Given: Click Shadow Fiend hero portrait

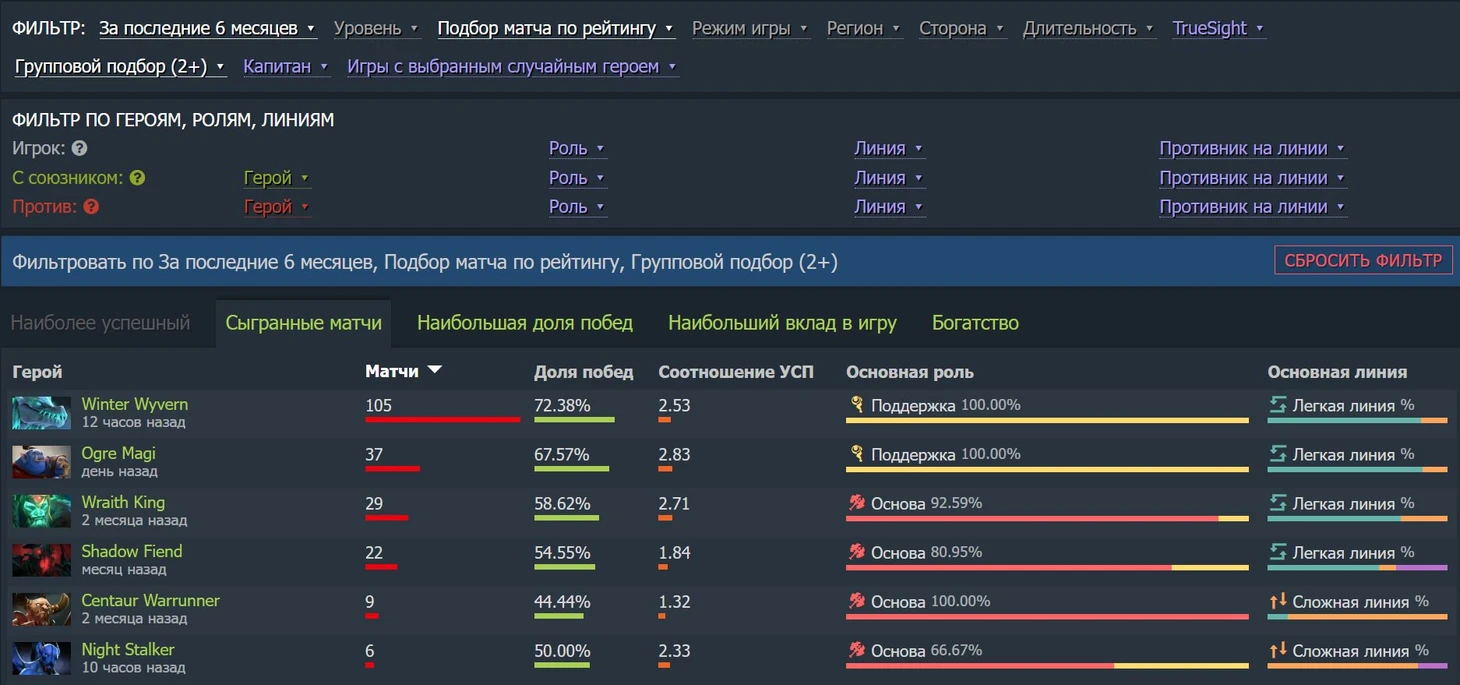Looking at the screenshot, I should click(x=41, y=560).
